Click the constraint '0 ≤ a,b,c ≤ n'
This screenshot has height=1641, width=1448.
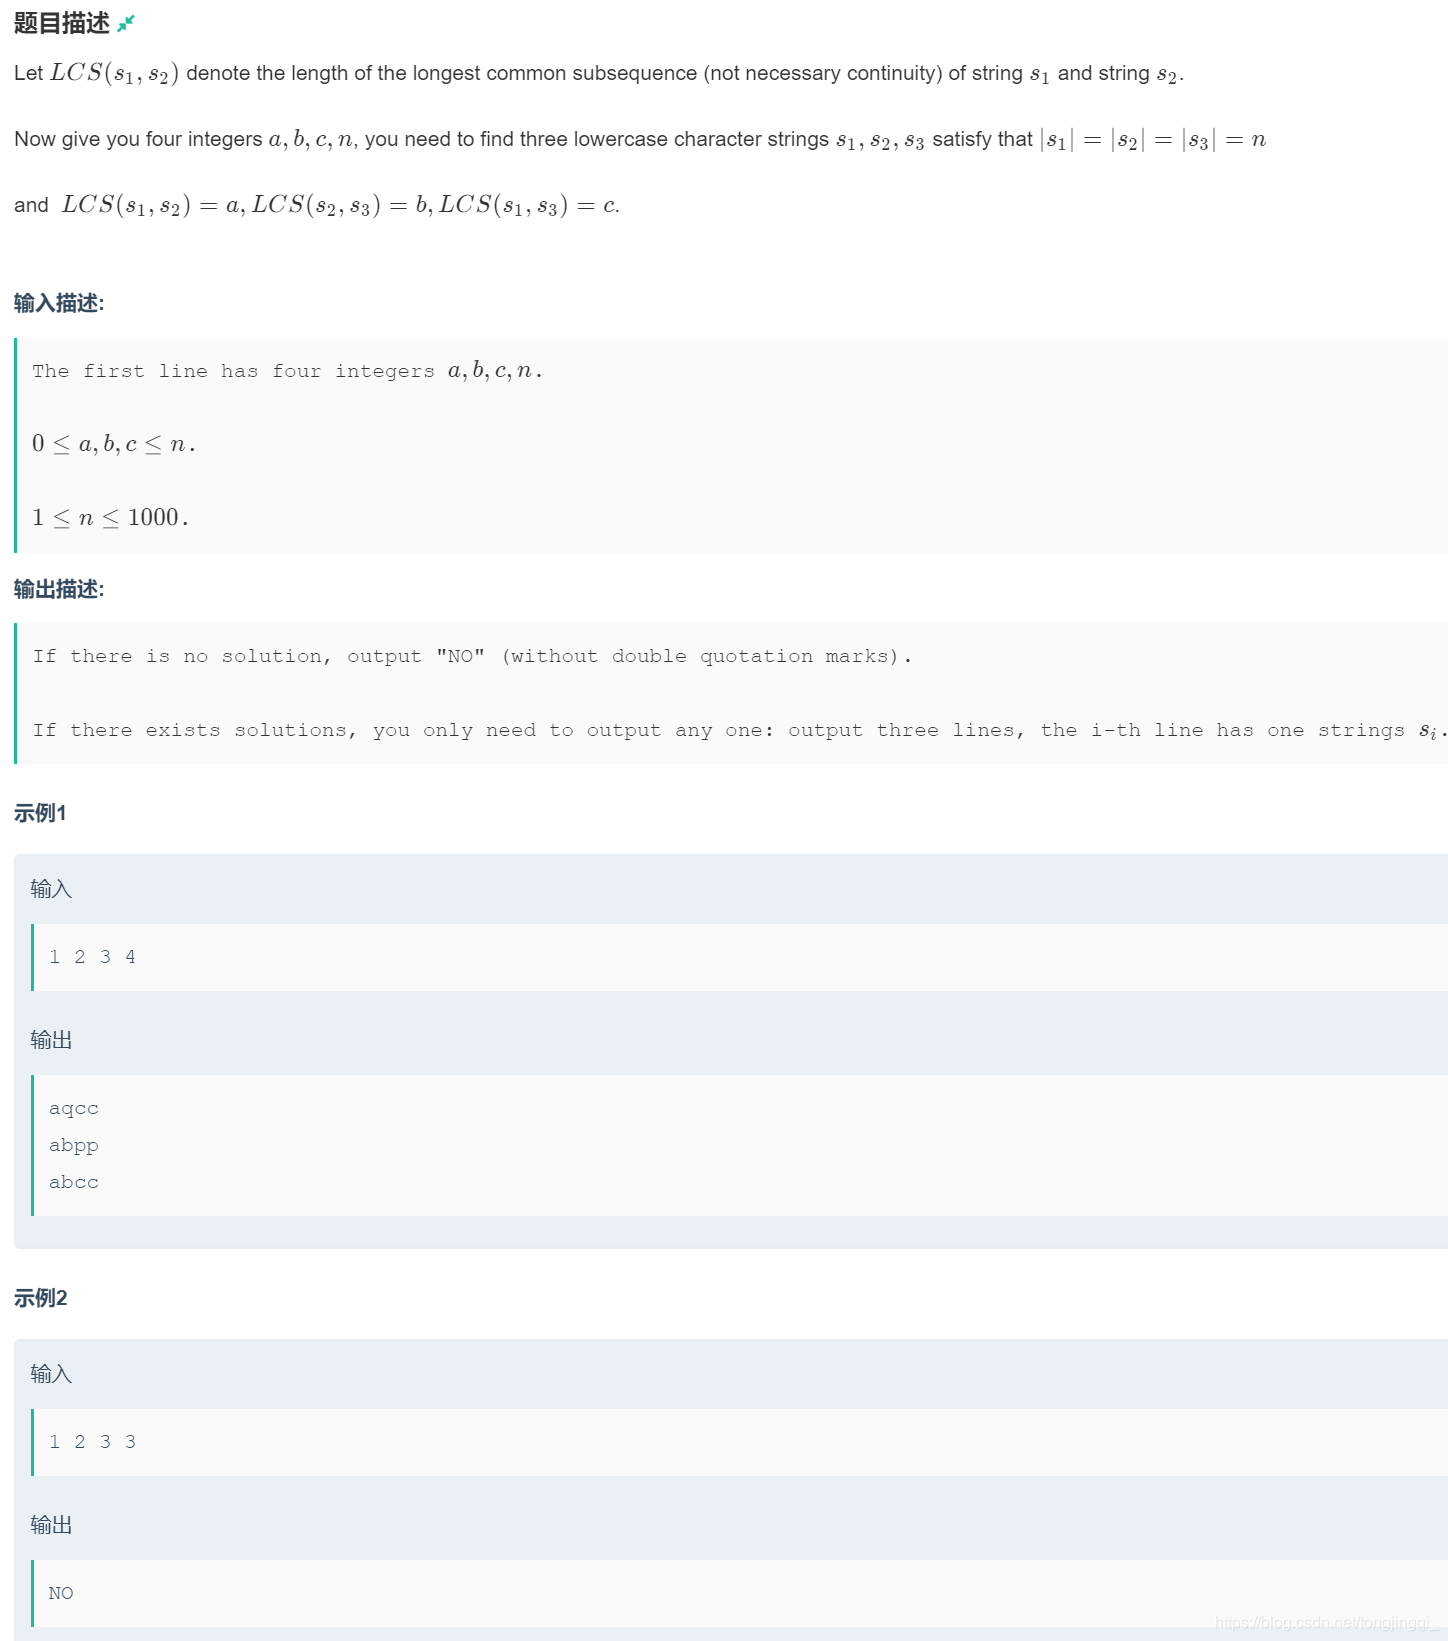pyautogui.click(x=113, y=443)
